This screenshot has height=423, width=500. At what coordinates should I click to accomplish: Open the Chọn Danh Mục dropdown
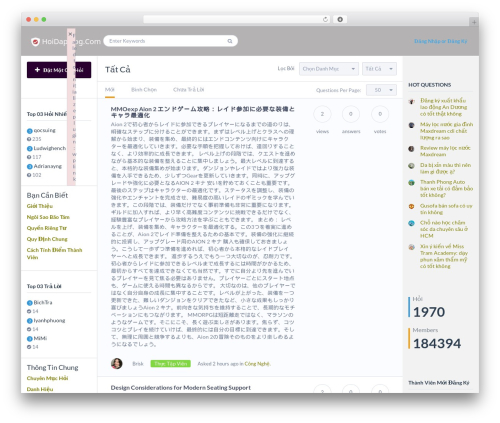329,69
